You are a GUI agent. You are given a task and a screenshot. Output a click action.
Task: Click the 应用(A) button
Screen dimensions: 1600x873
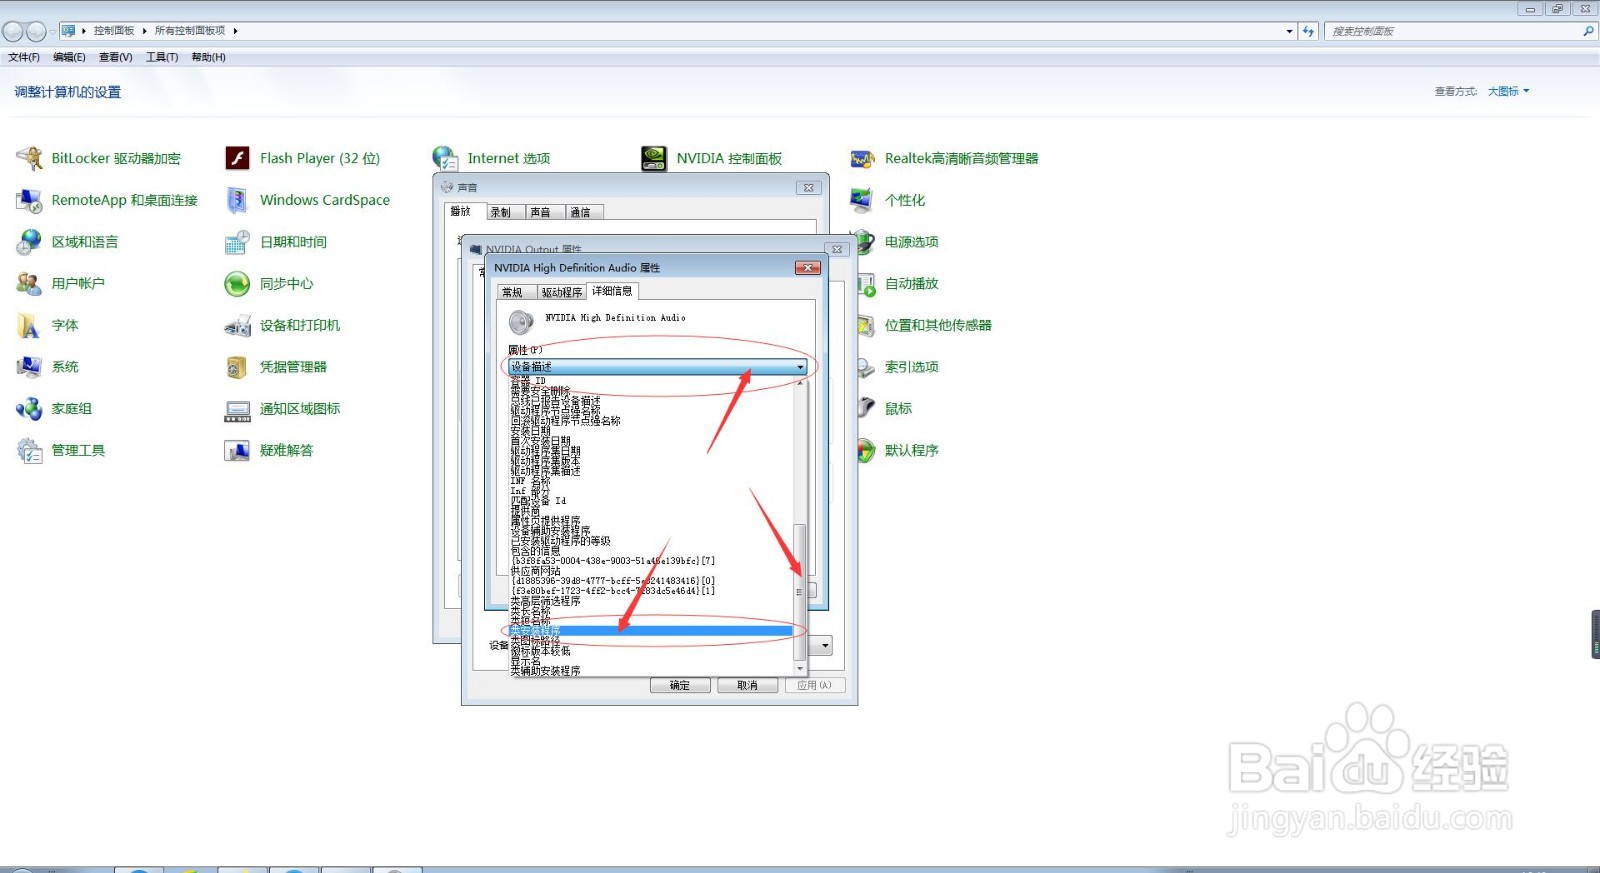point(815,685)
